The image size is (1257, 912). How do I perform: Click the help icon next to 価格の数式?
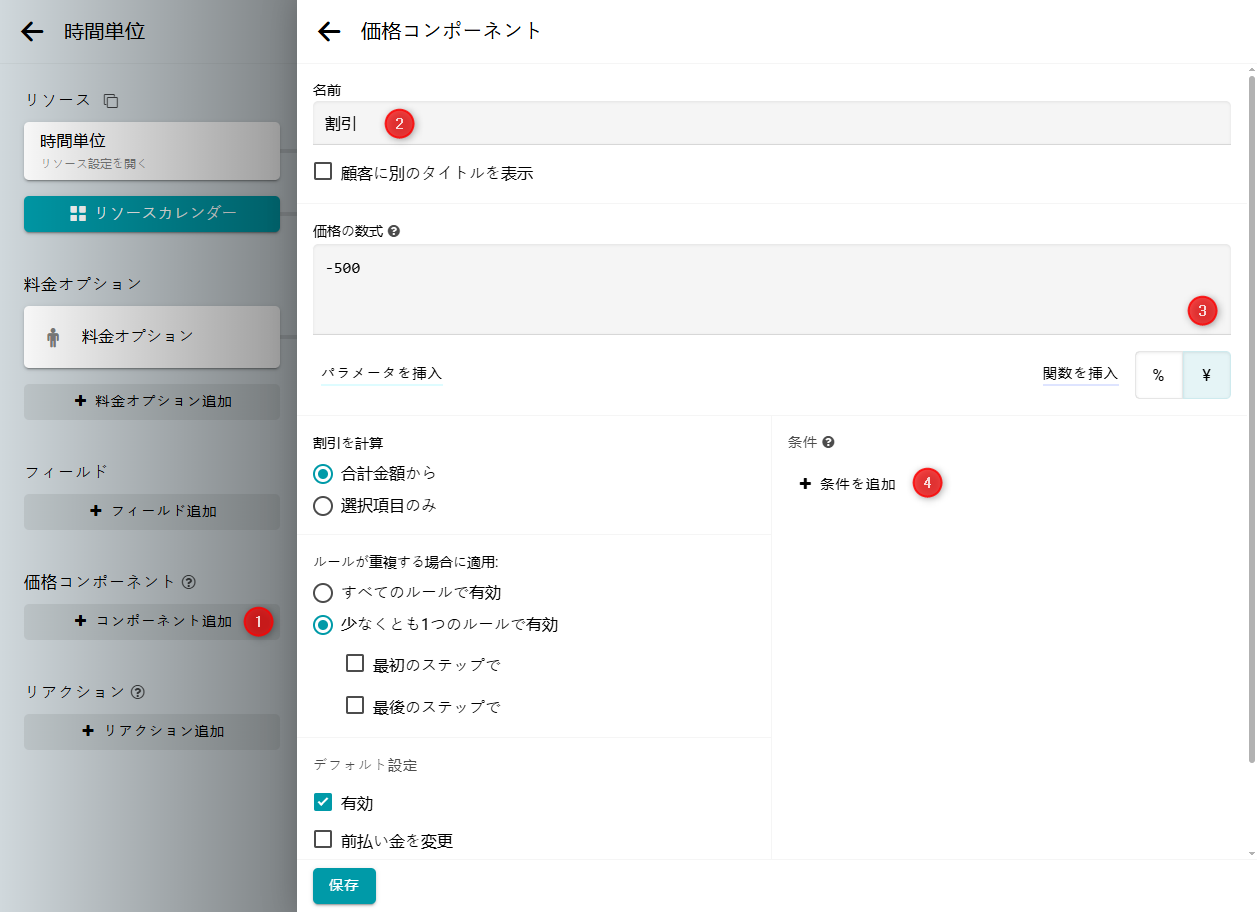tap(394, 231)
